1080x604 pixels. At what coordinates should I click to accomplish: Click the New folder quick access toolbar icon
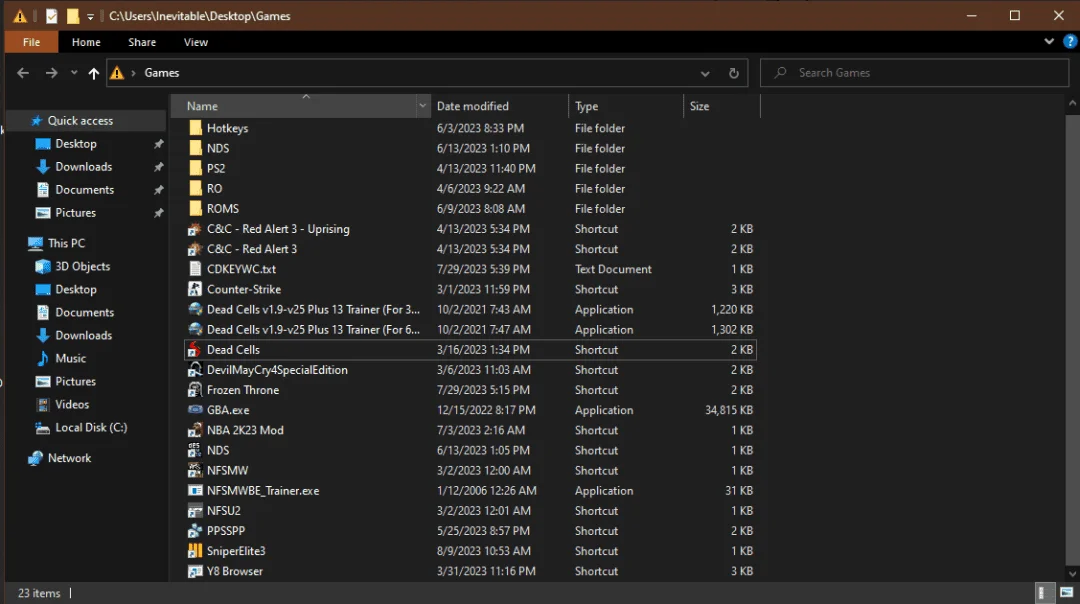72,16
